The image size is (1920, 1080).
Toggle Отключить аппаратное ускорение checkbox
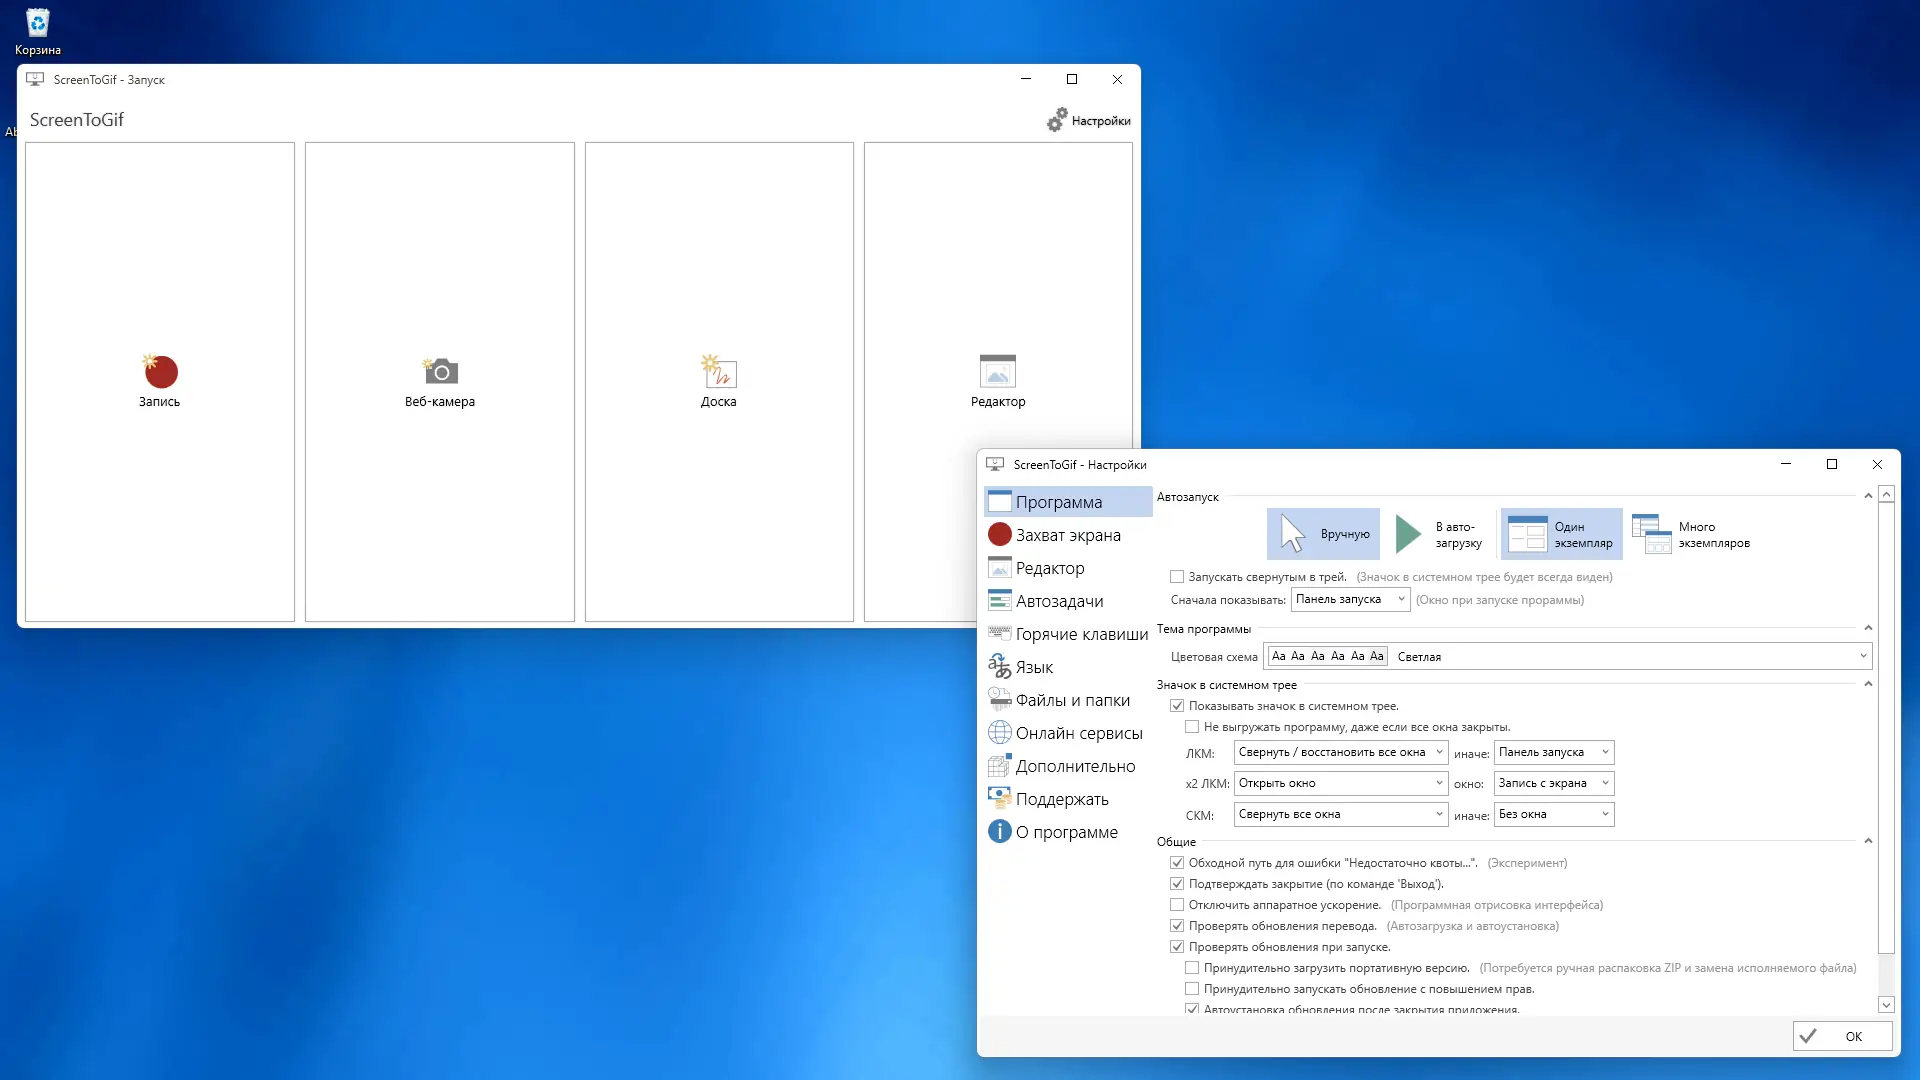[1177, 905]
